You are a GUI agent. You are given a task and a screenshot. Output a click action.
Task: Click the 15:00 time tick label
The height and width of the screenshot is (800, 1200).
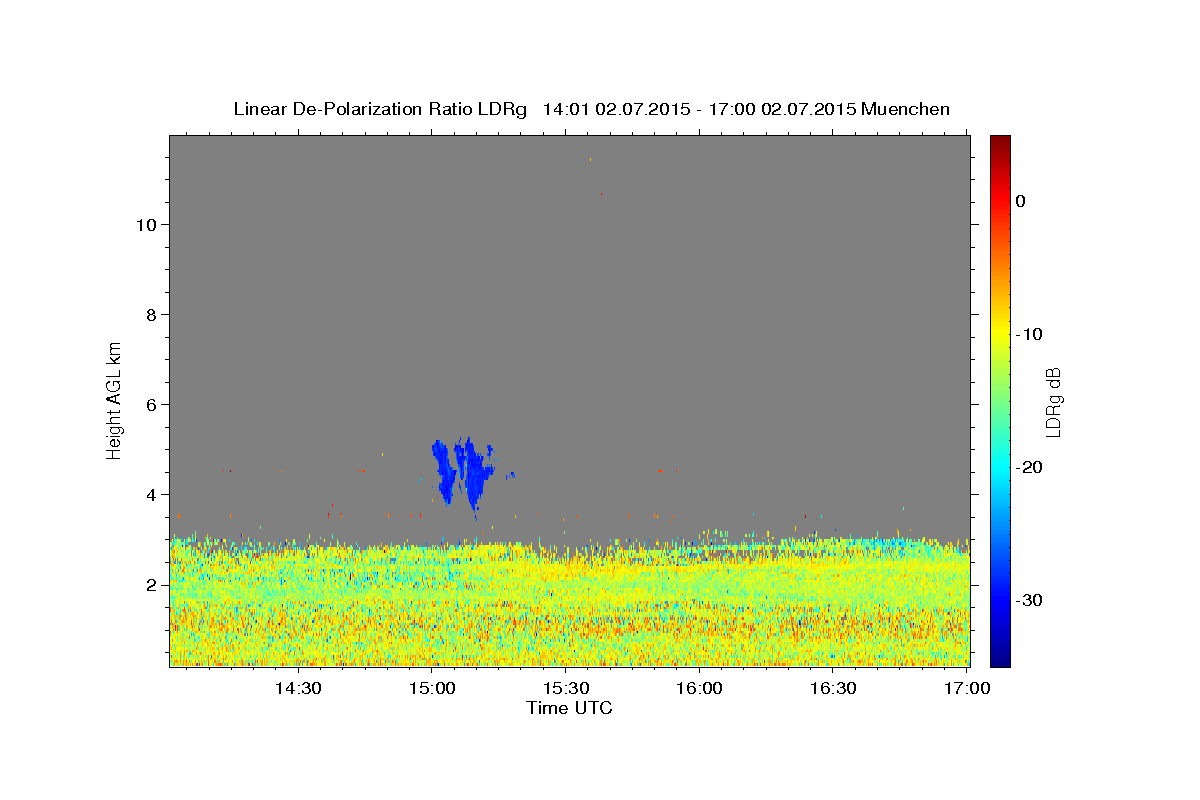point(432,688)
